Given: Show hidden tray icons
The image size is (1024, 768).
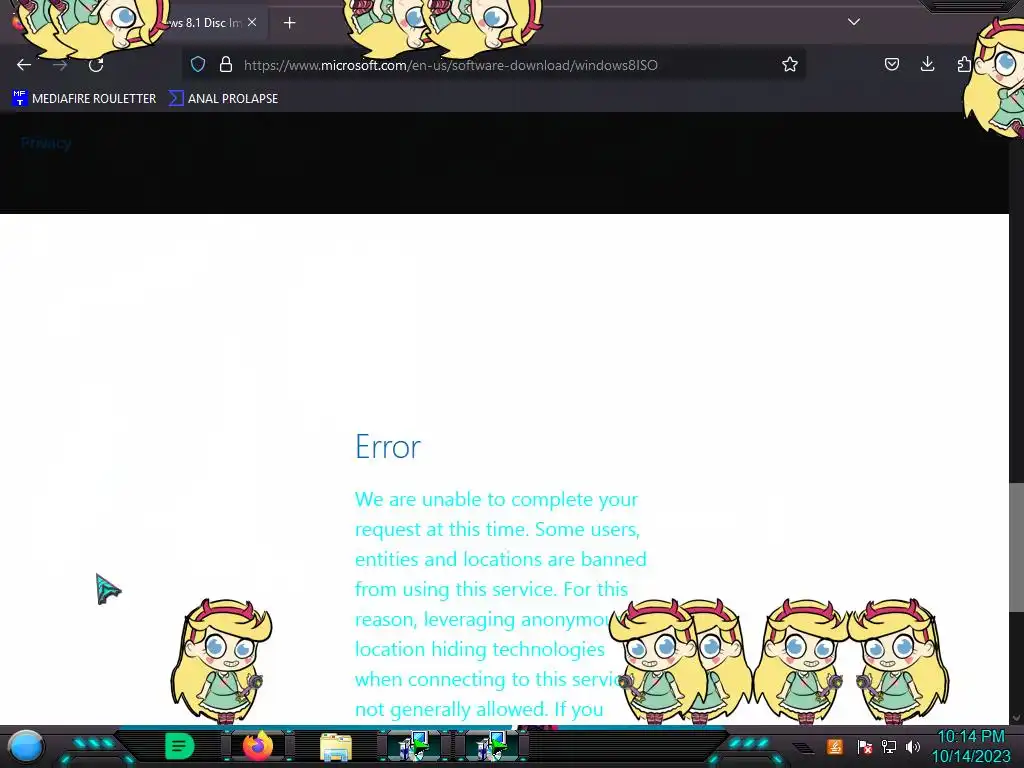Looking at the screenshot, I should point(804,748).
